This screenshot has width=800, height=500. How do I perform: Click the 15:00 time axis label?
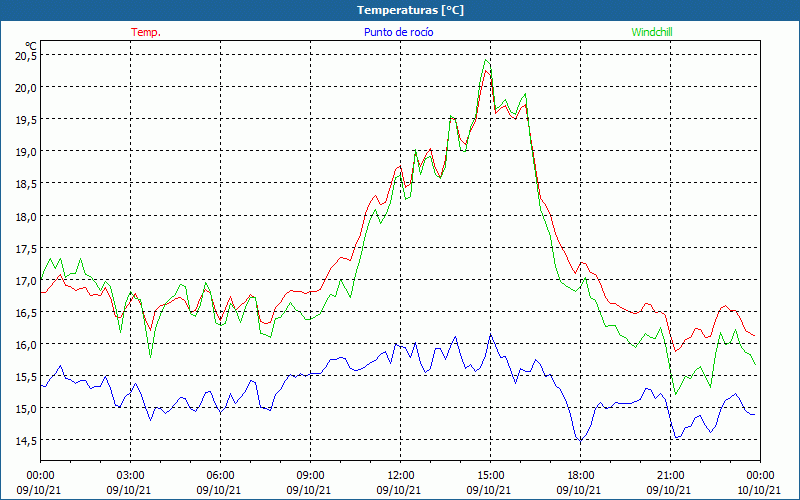[x=490, y=476]
